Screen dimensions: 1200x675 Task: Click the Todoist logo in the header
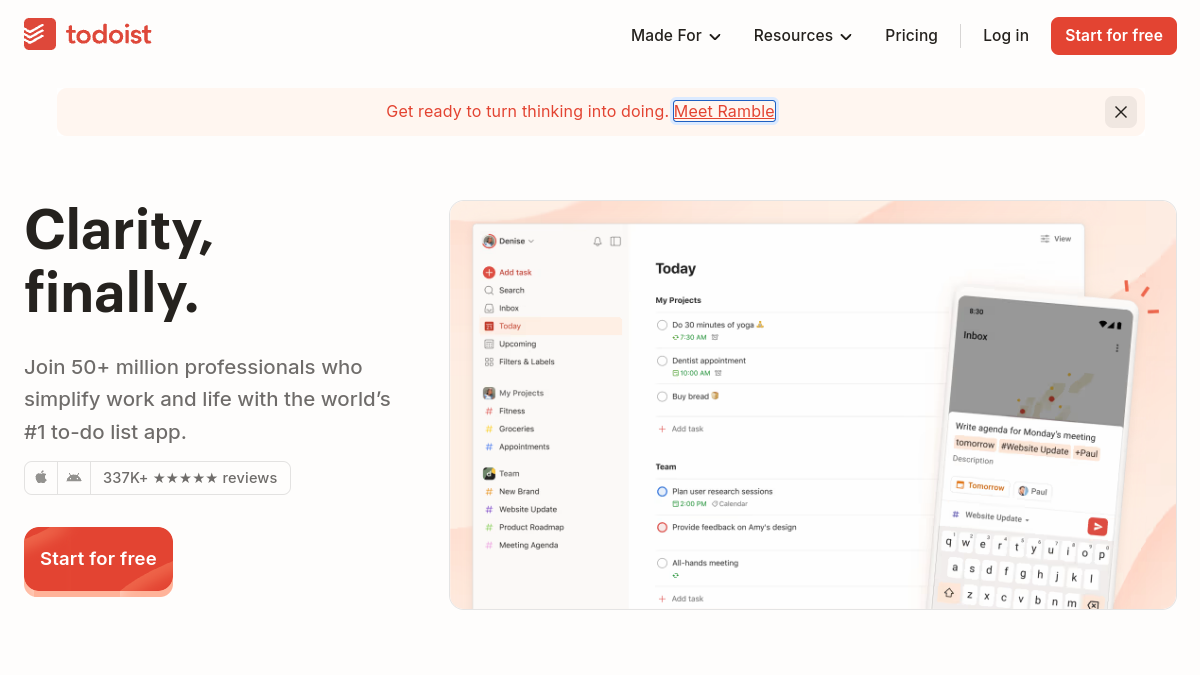tap(88, 35)
